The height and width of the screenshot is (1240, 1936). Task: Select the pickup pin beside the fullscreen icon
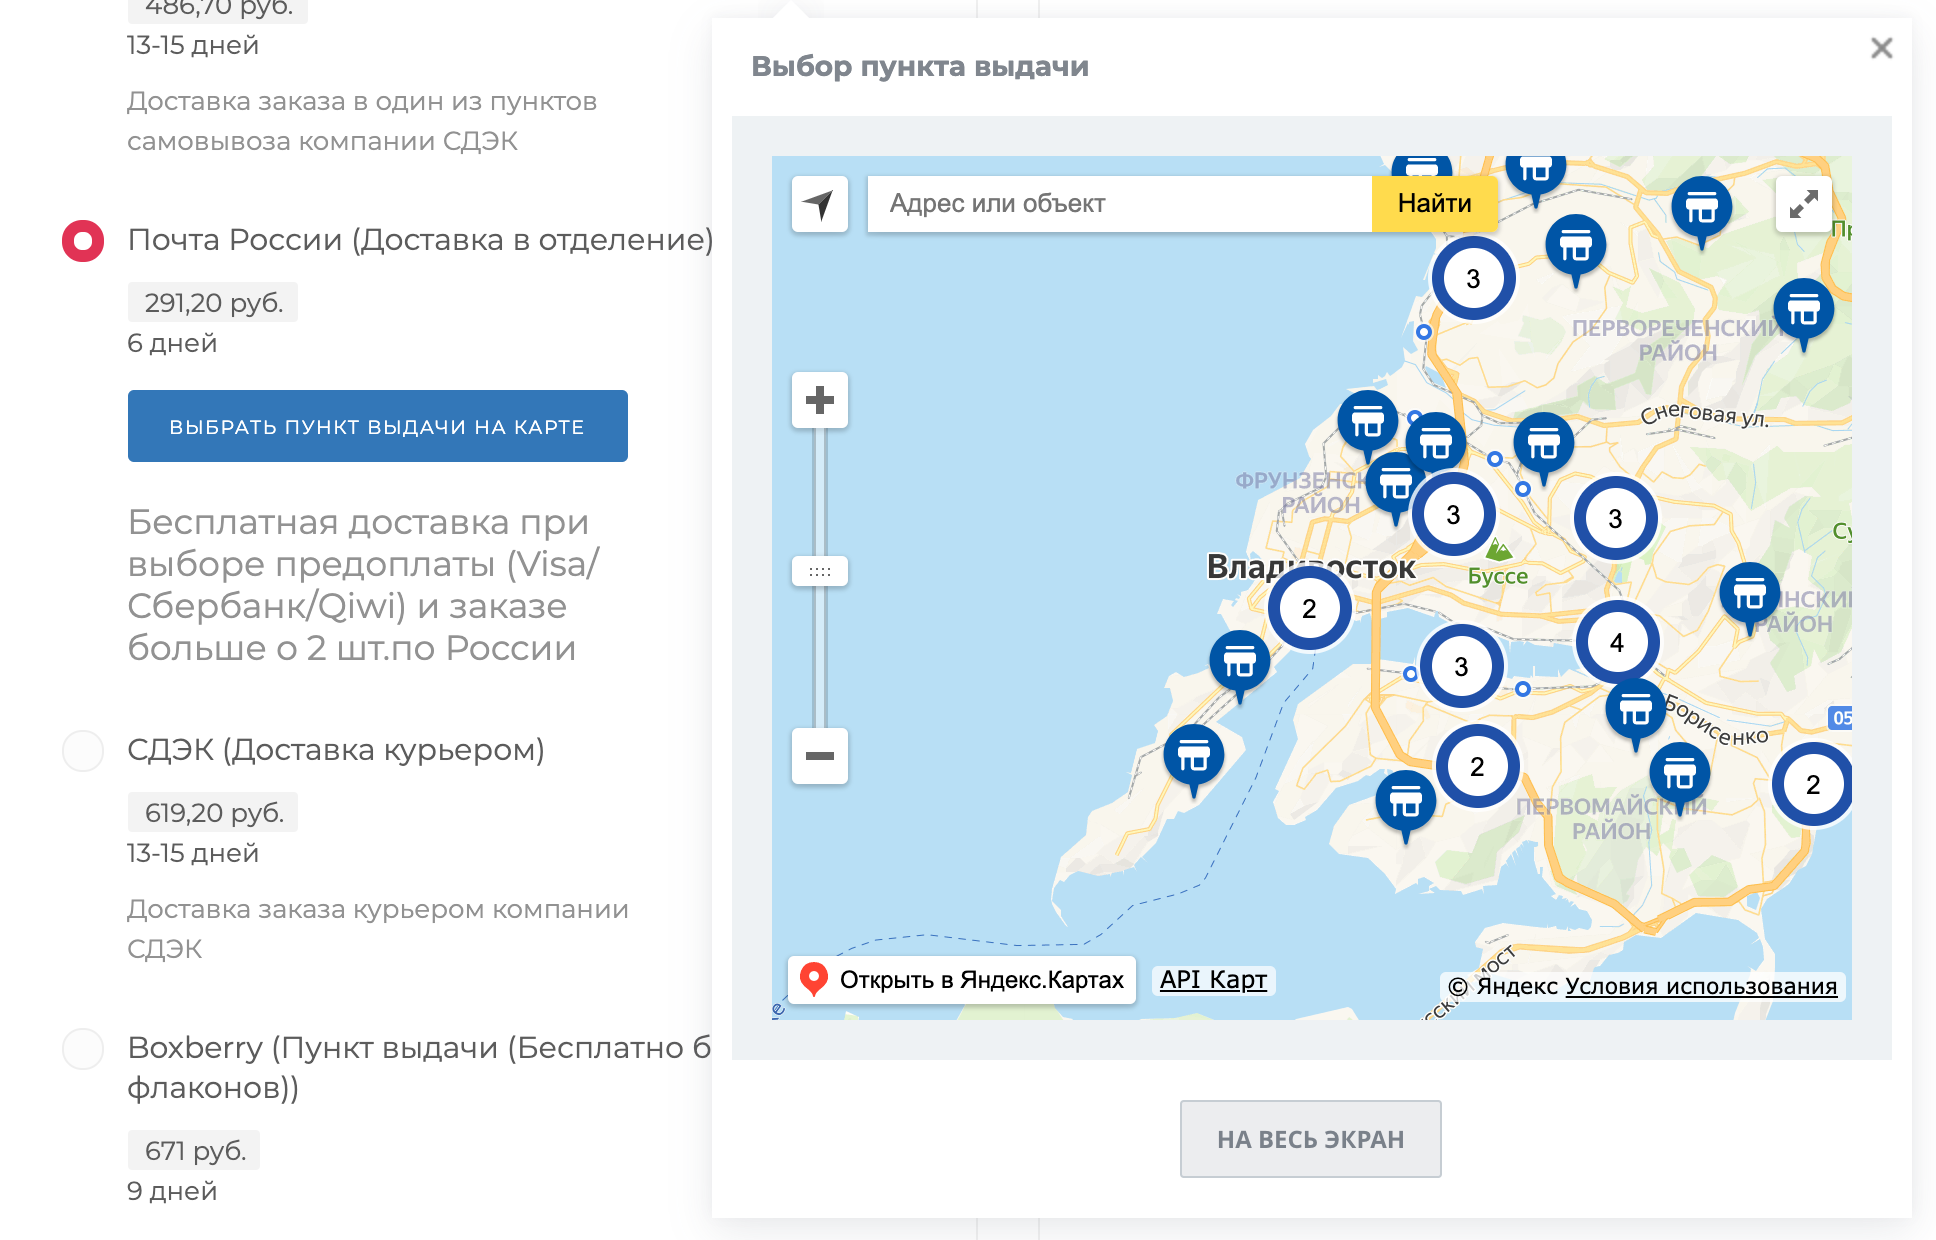click(1702, 210)
